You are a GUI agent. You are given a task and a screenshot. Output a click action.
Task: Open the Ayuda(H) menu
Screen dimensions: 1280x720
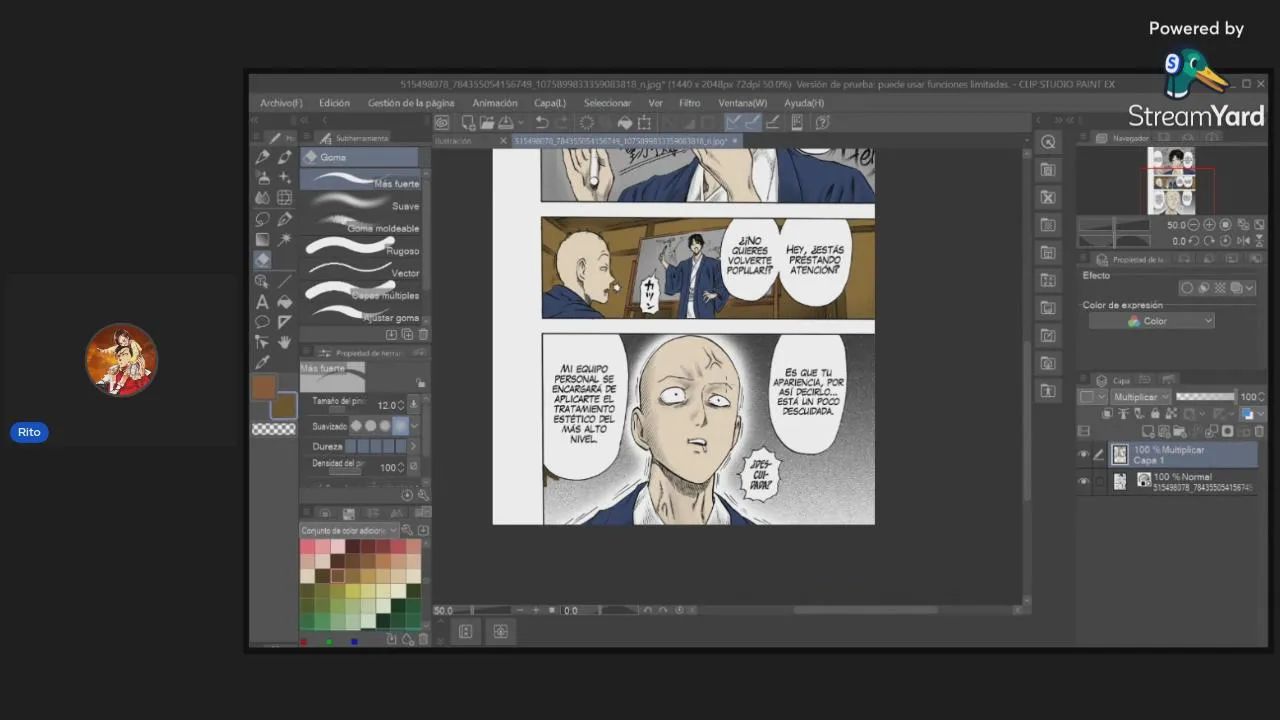coord(804,103)
